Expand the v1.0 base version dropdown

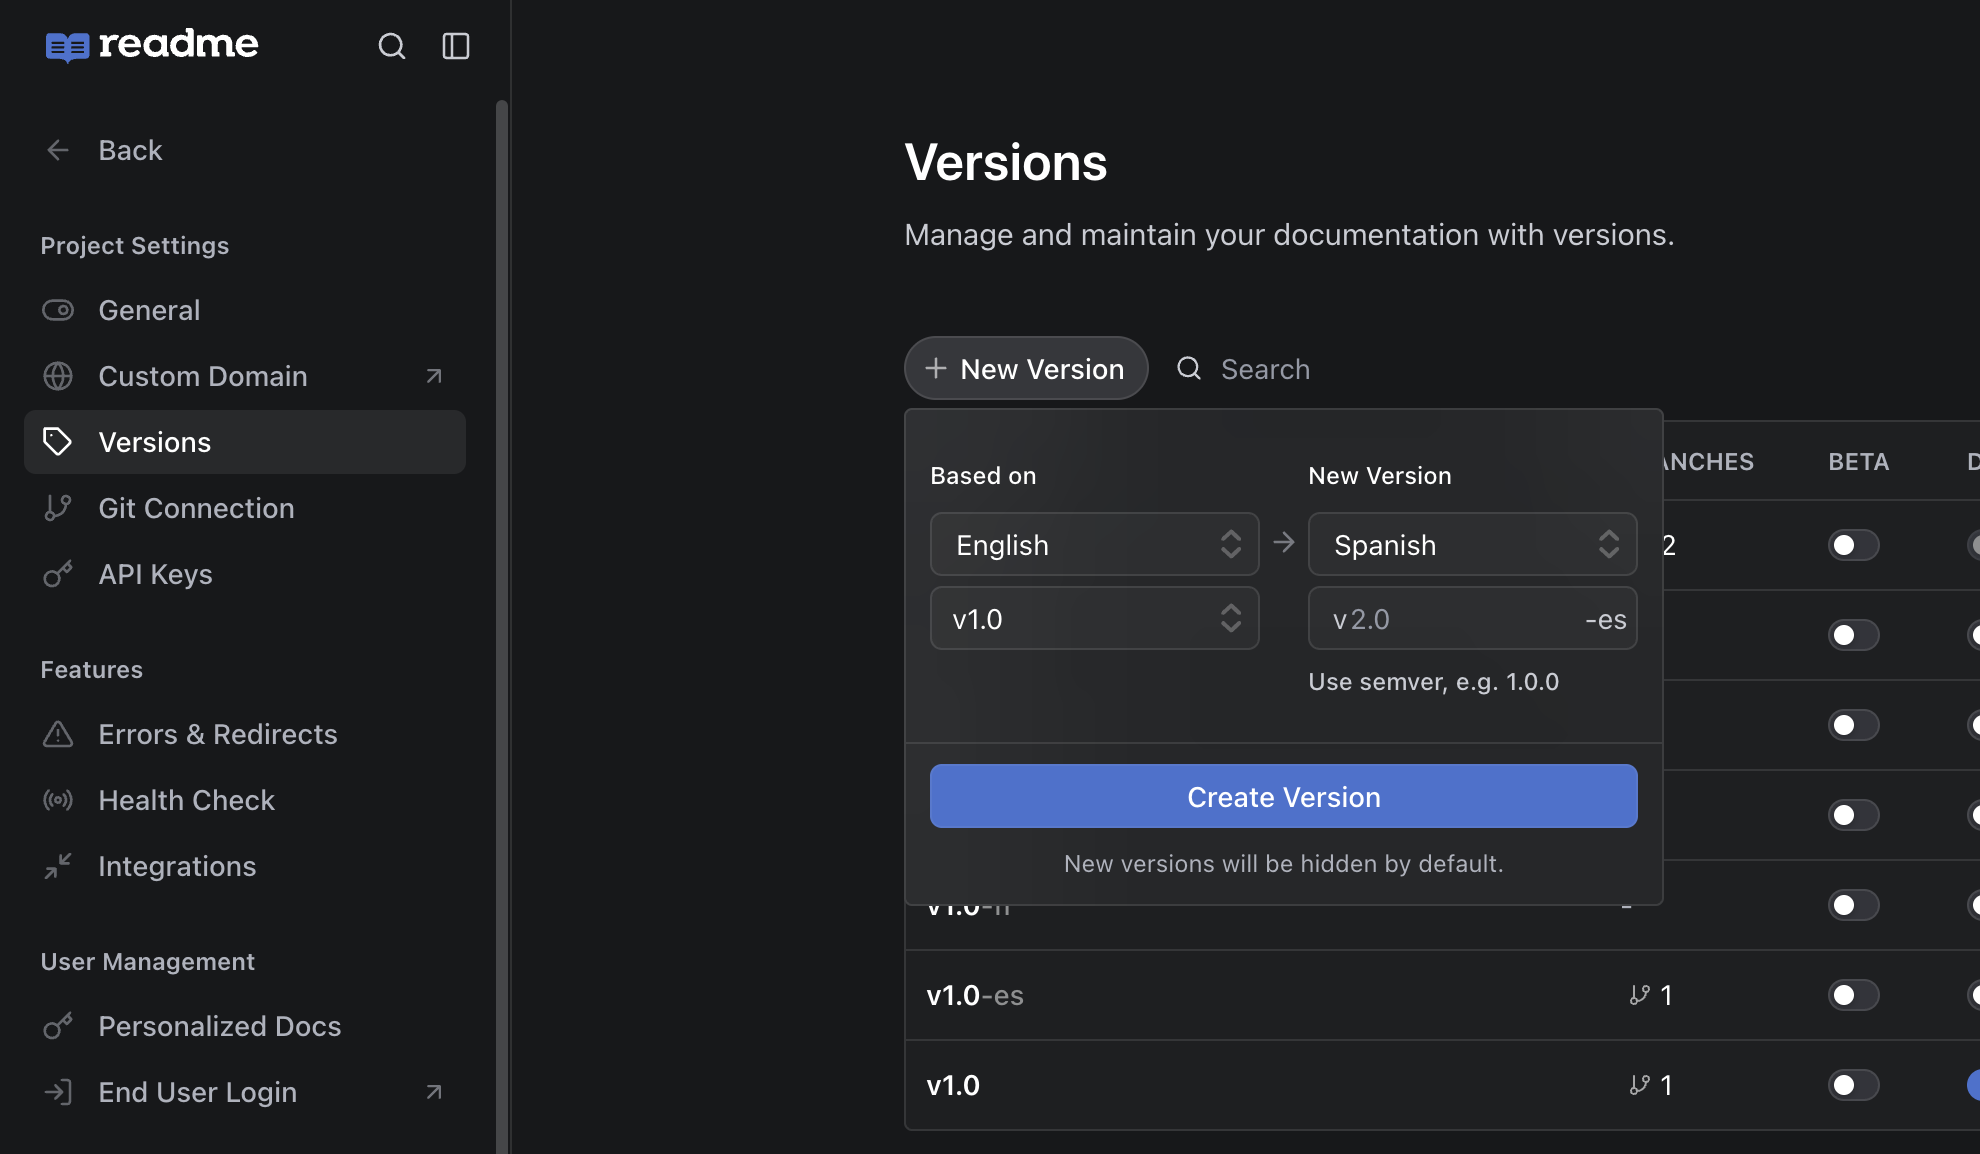point(1094,618)
